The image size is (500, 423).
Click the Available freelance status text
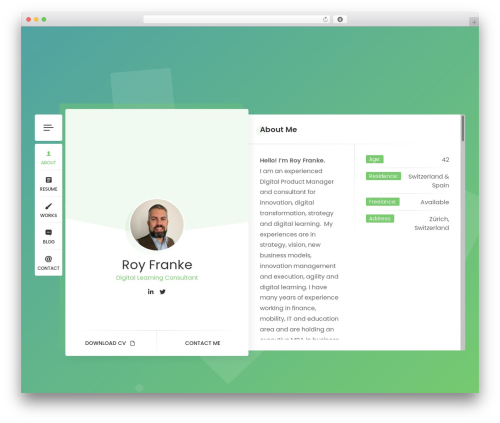point(435,202)
